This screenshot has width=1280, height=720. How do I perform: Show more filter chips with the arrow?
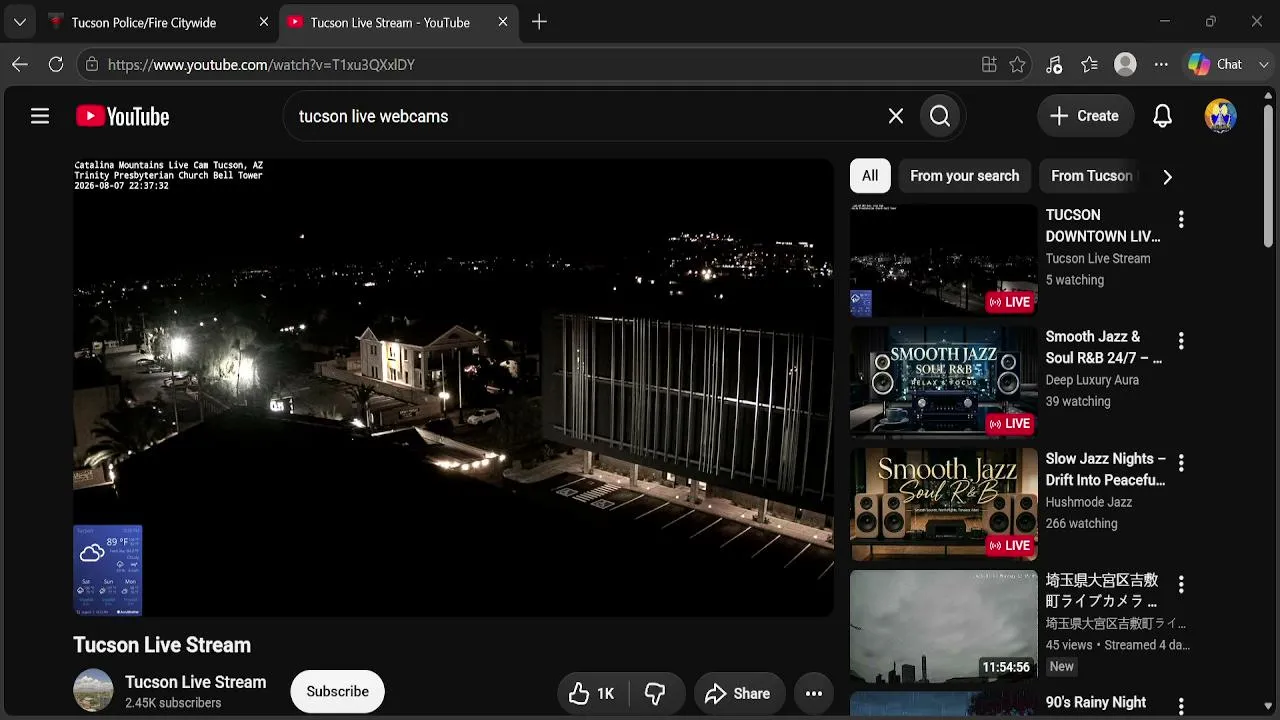[x=1167, y=177]
